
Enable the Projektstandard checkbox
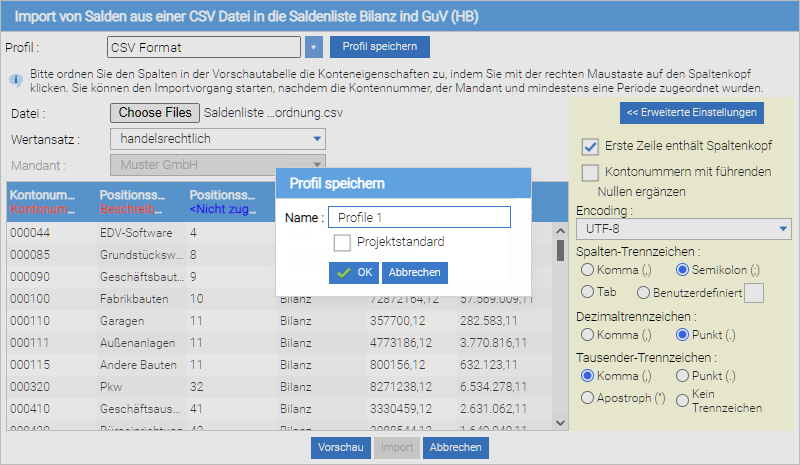(x=342, y=242)
